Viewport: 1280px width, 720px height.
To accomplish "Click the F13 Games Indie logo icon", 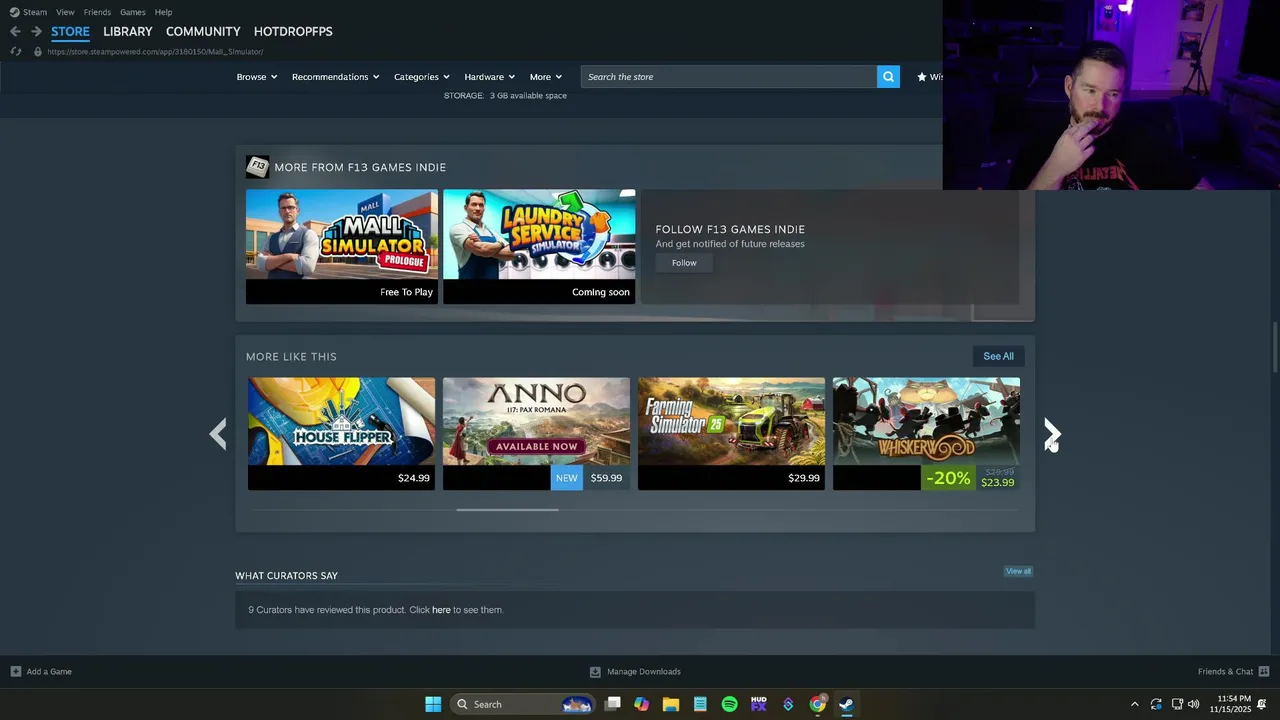I will [257, 166].
